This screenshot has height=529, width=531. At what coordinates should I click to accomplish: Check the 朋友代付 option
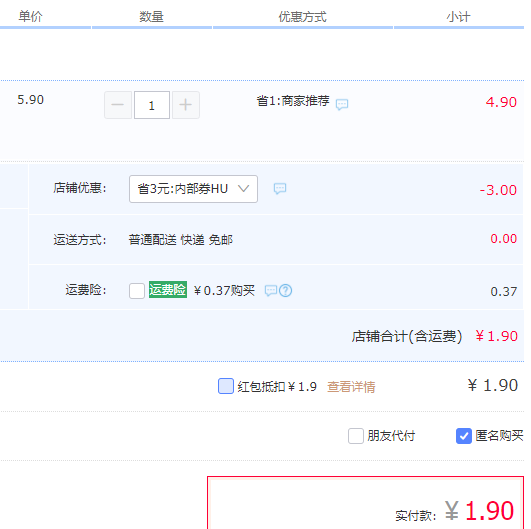[x=356, y=436]
